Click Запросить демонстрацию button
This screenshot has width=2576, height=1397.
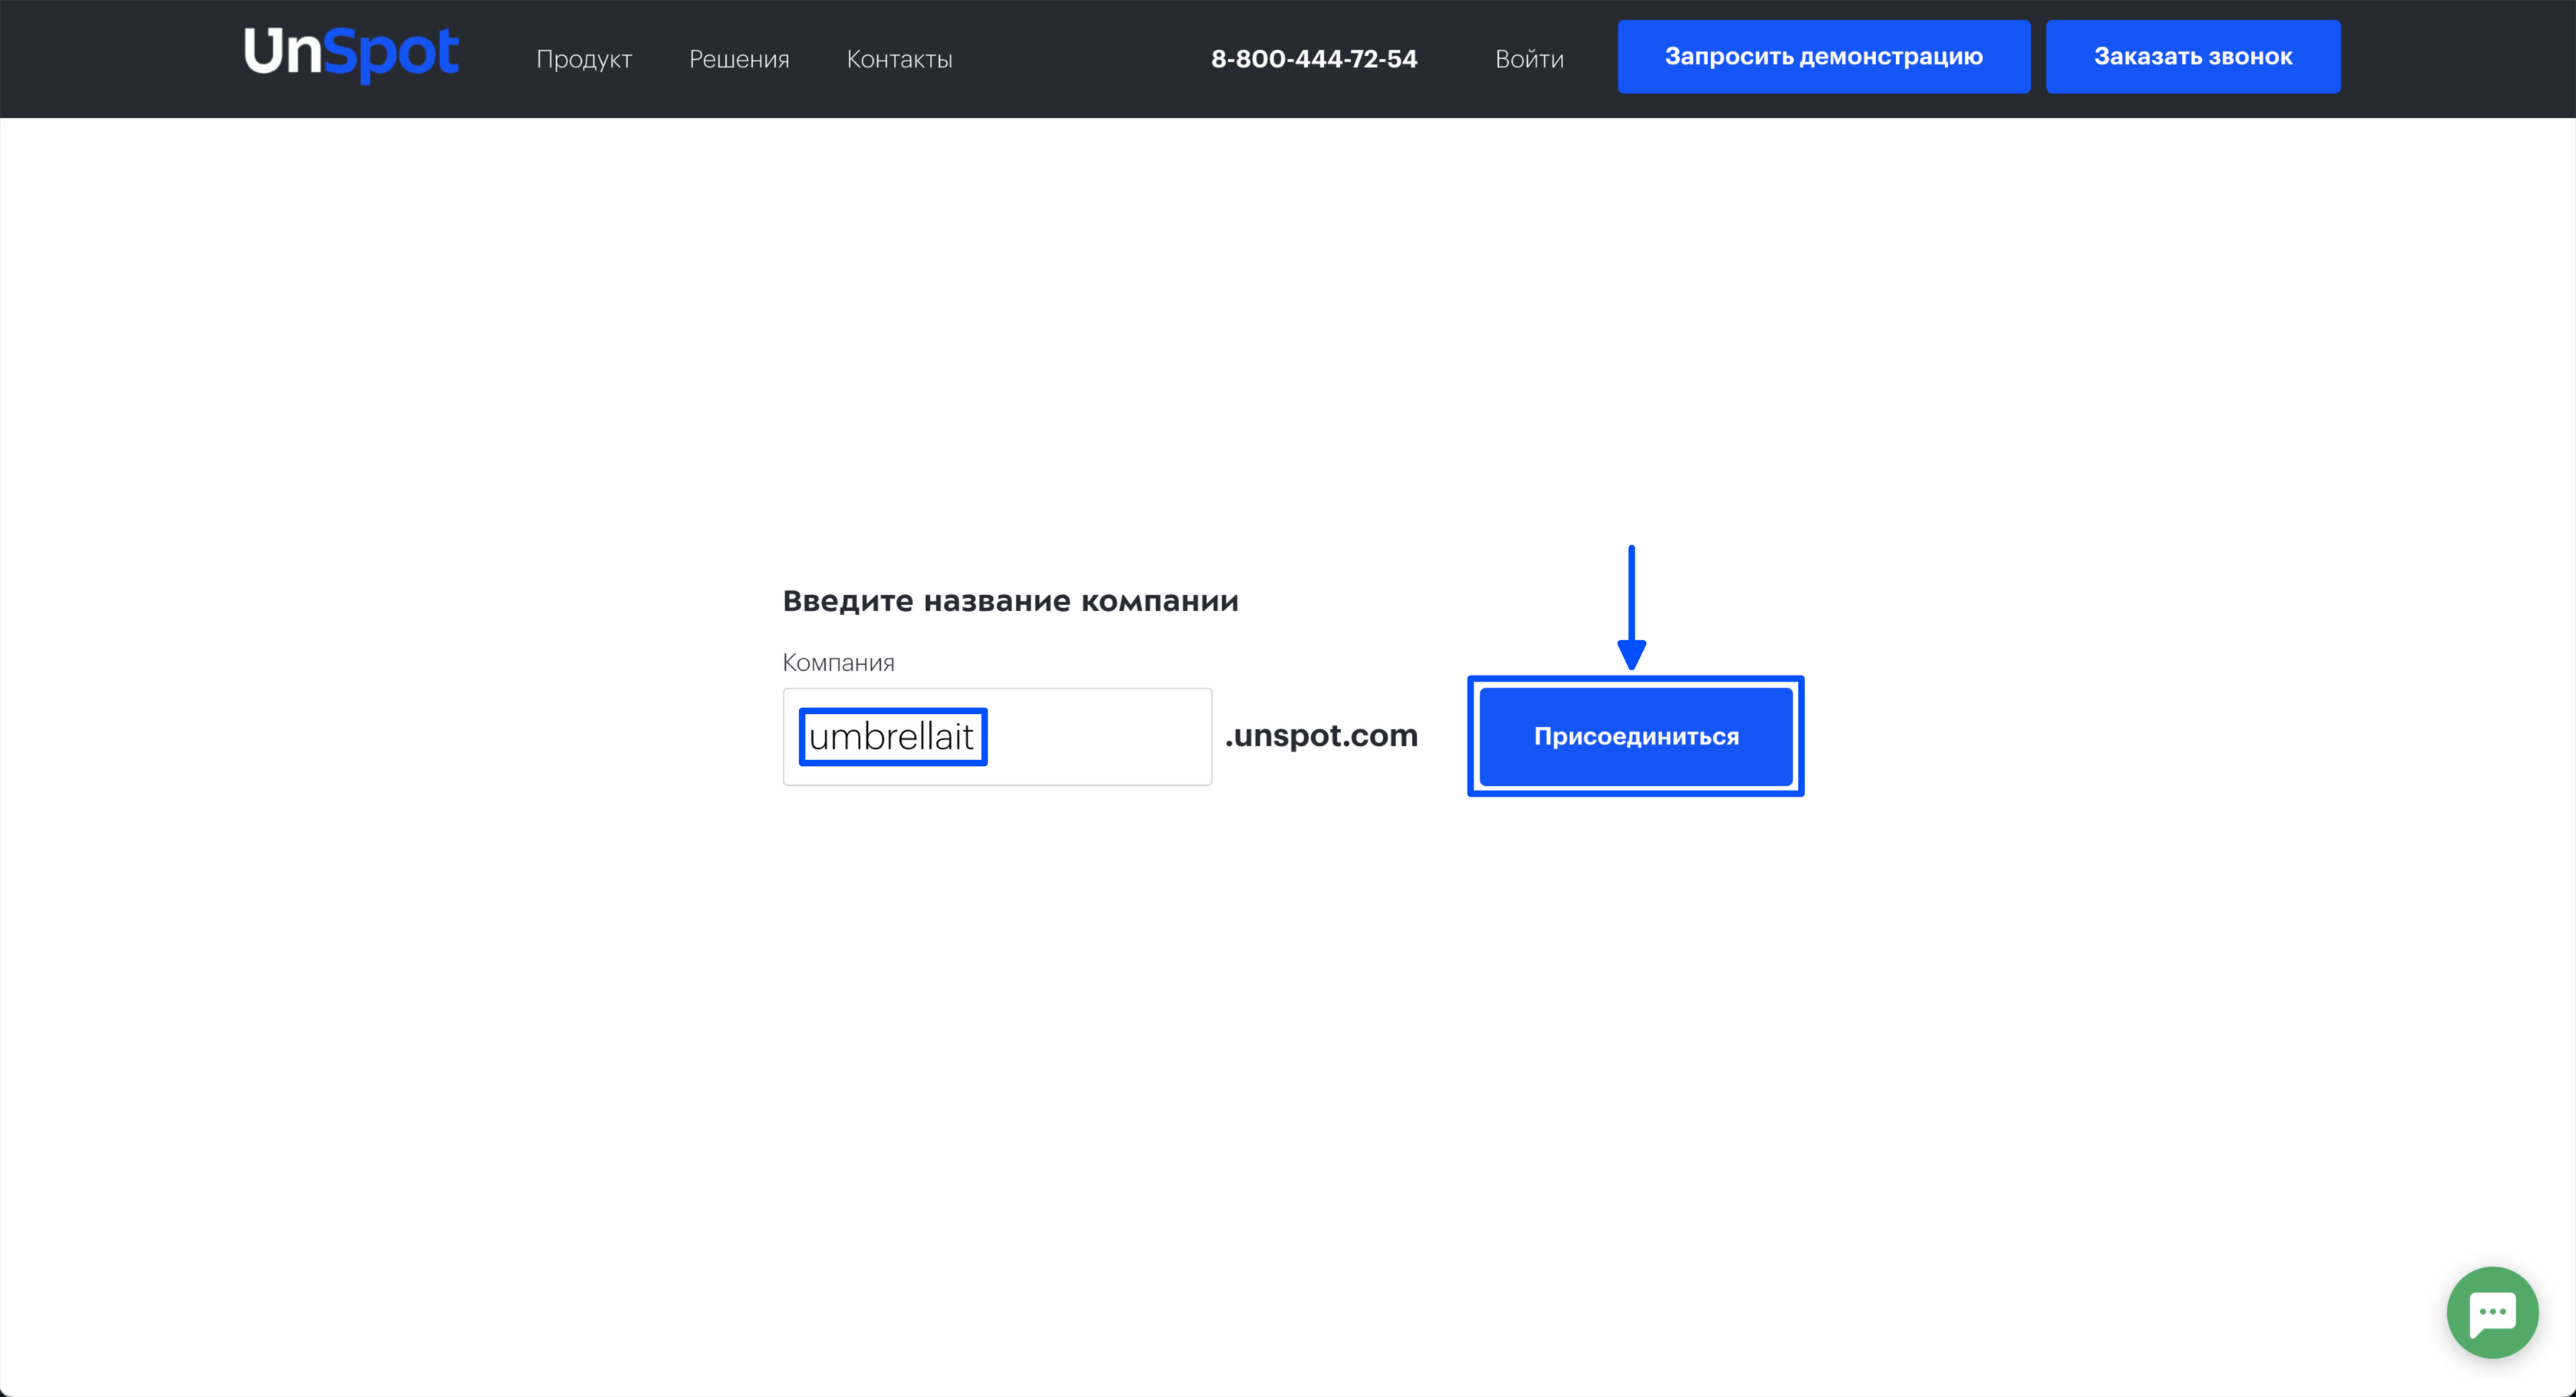[1824, 57]
